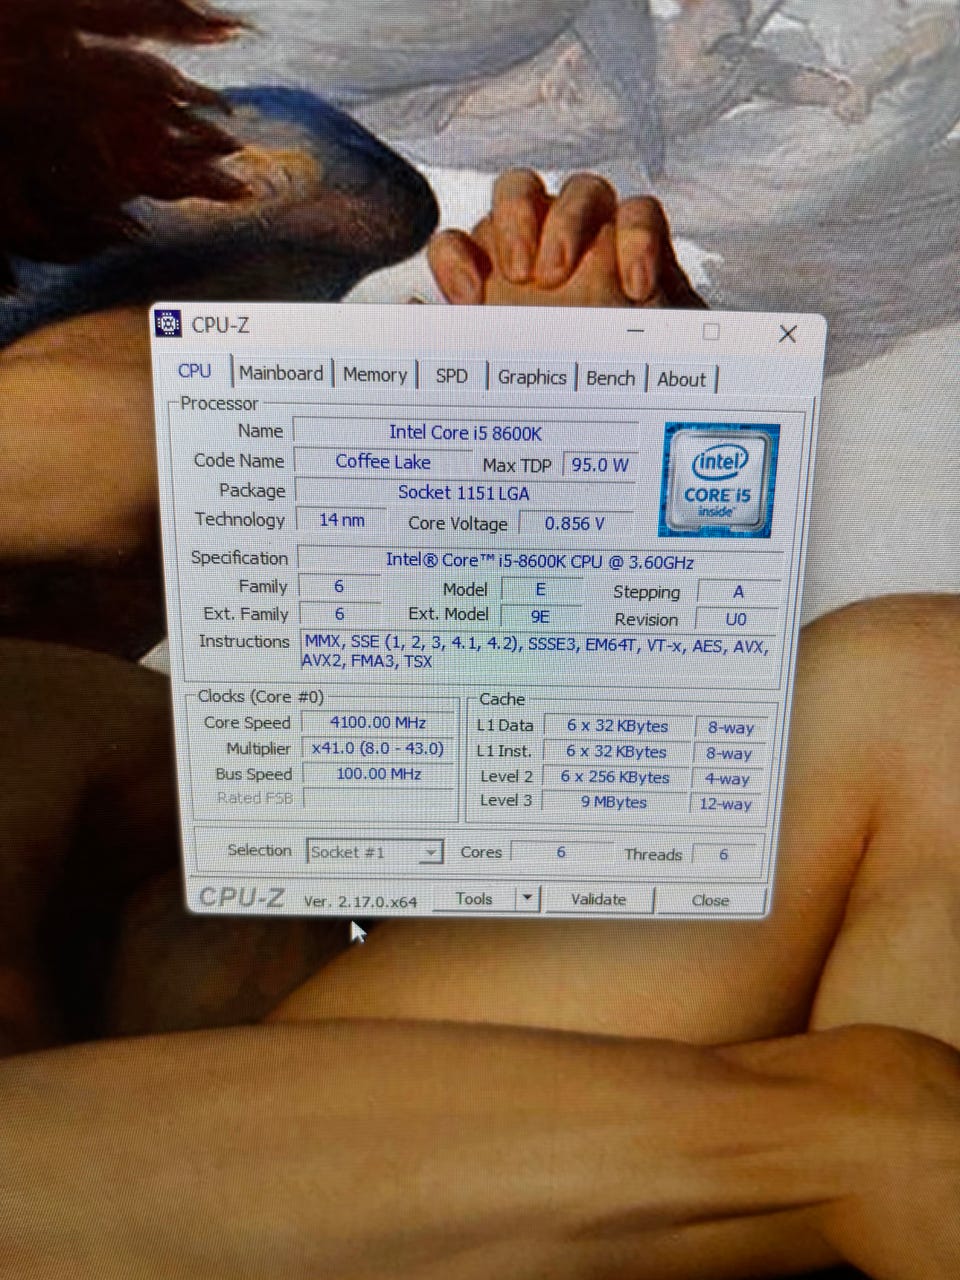Click the Code Name value 'Coffee Lake'
960x1280 pixels.
(383, 461)
